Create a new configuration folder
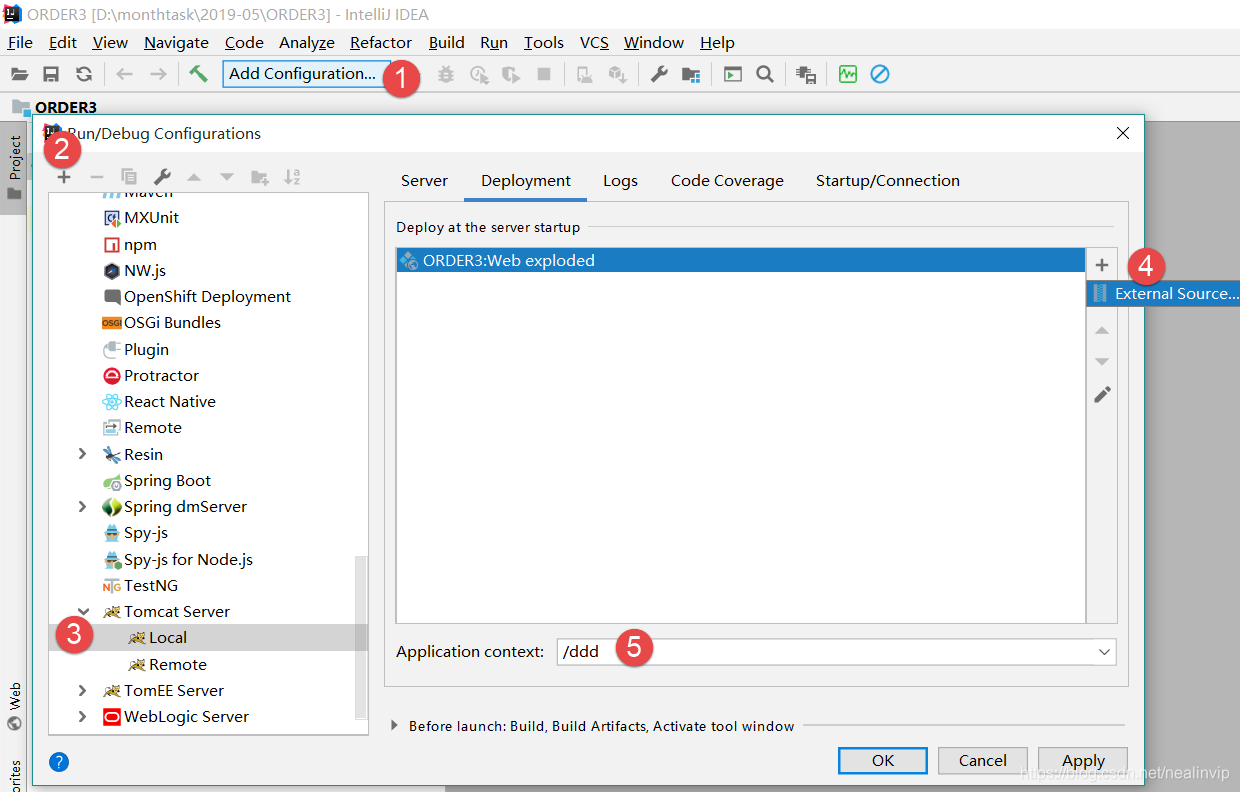Viewport: 1240px width, 792px height. click(260, 177)
